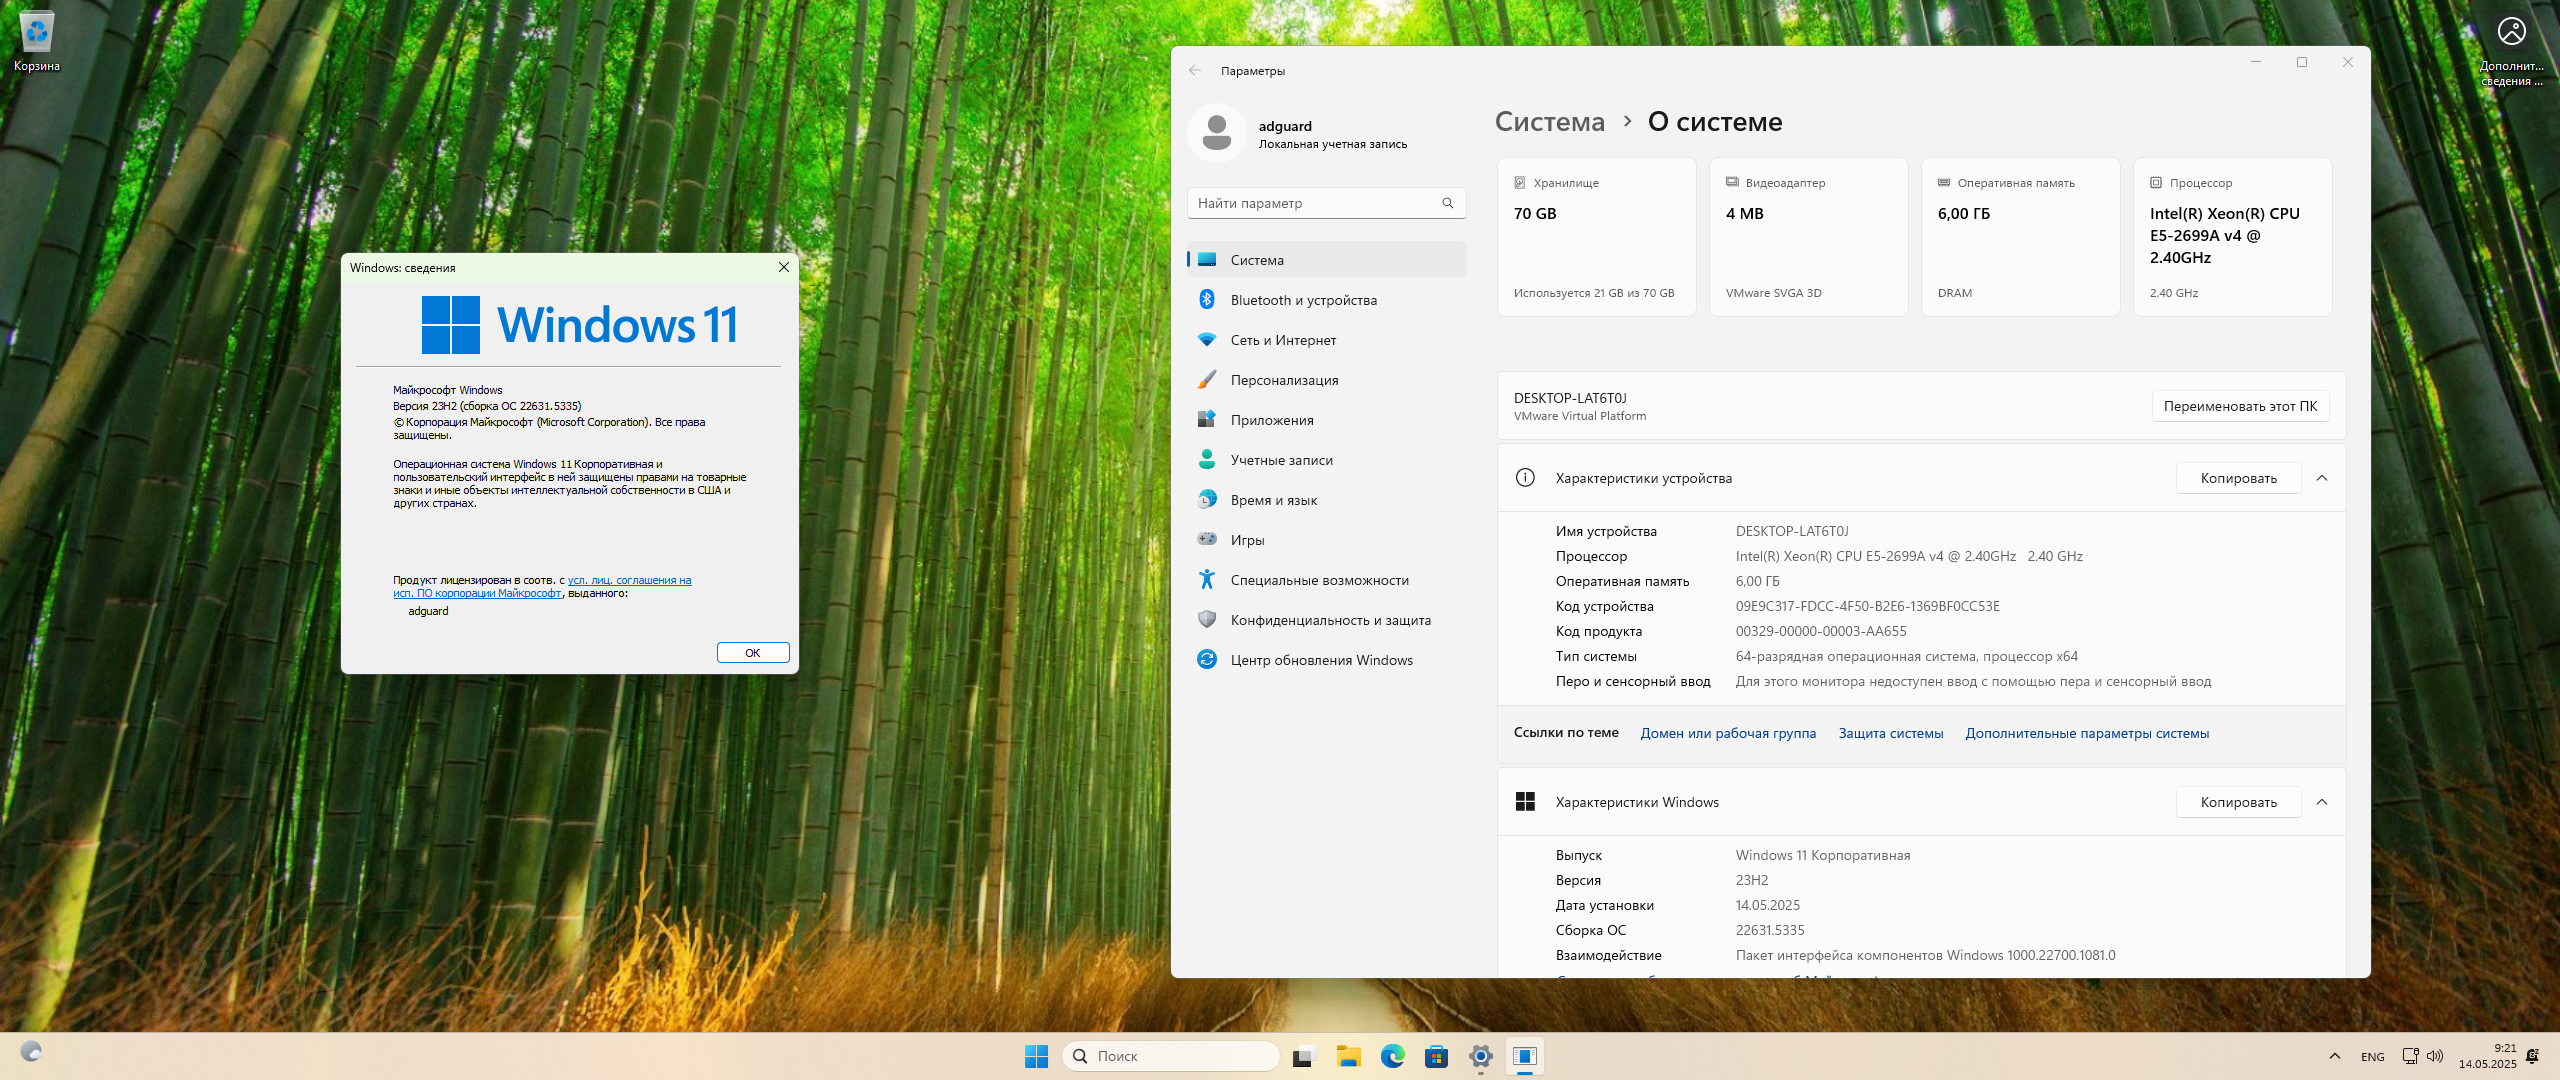Viewport: 2560px width, 1080px height.
Task: Select system type 64-bit value
Action: tap(1906, 656)
